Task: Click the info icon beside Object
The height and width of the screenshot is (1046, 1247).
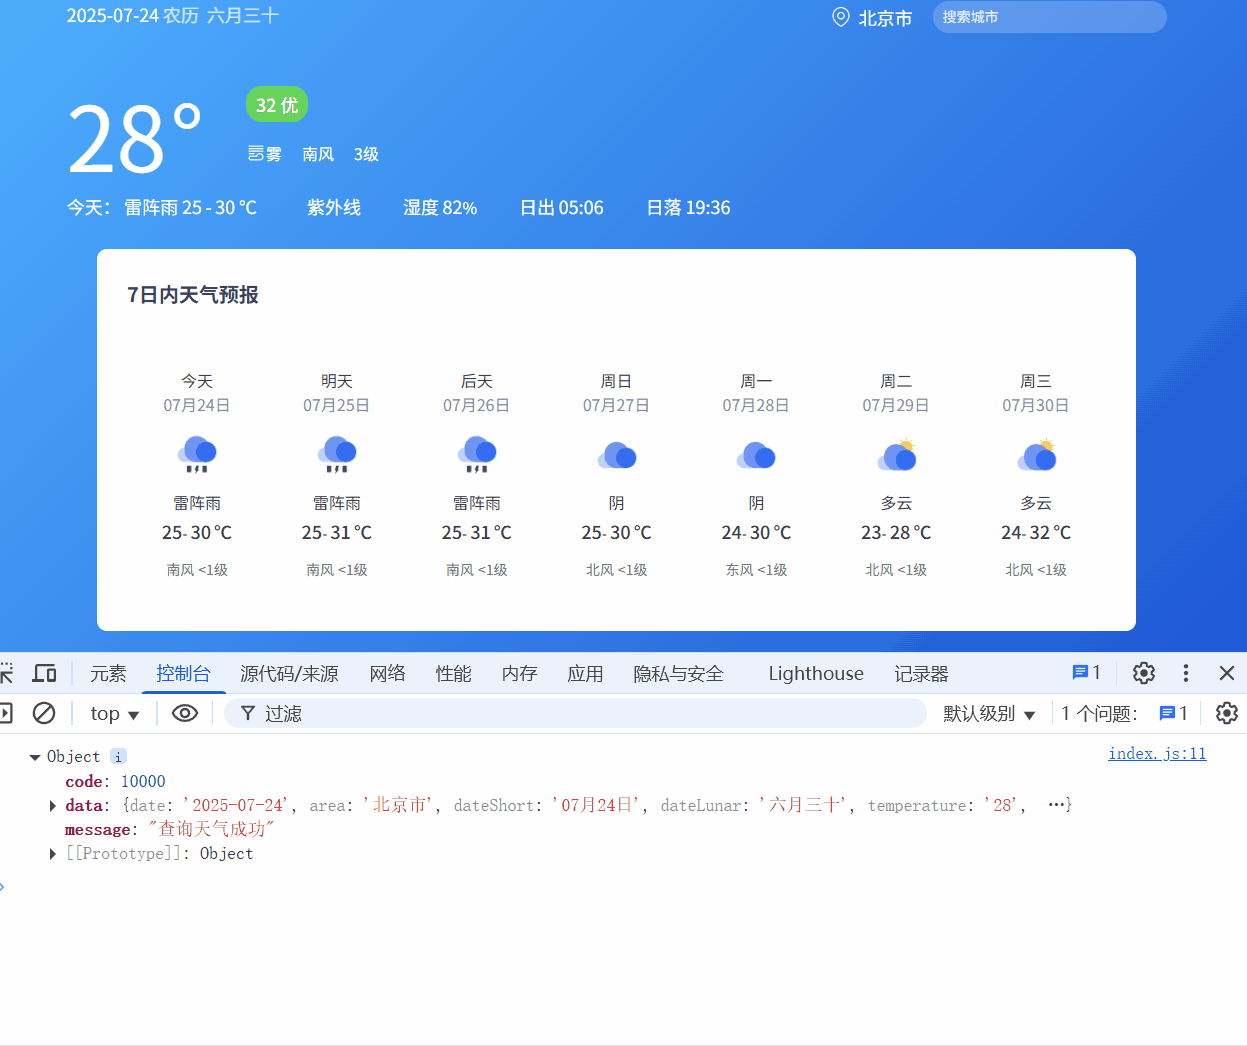Action: click(x=118, y=757)
